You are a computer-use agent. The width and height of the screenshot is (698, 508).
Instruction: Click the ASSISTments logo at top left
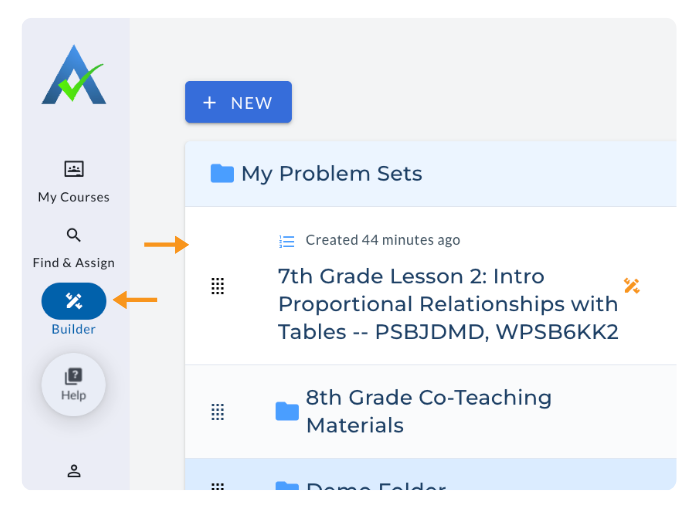coord(73,74)
